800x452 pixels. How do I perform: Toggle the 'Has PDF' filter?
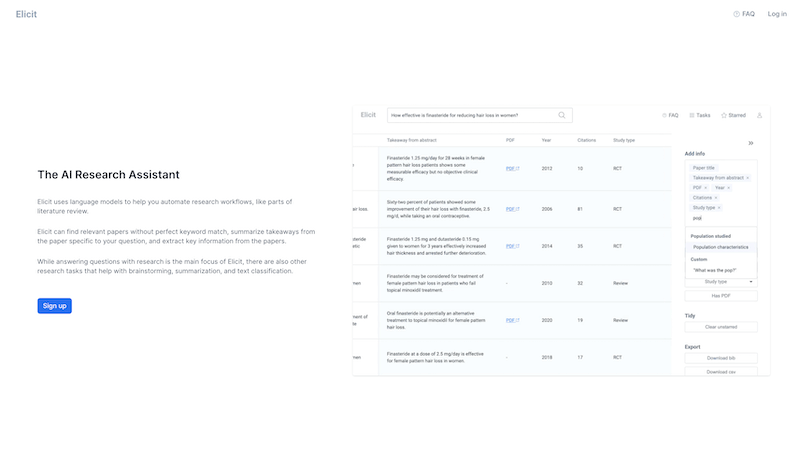[x=720, y=296]
